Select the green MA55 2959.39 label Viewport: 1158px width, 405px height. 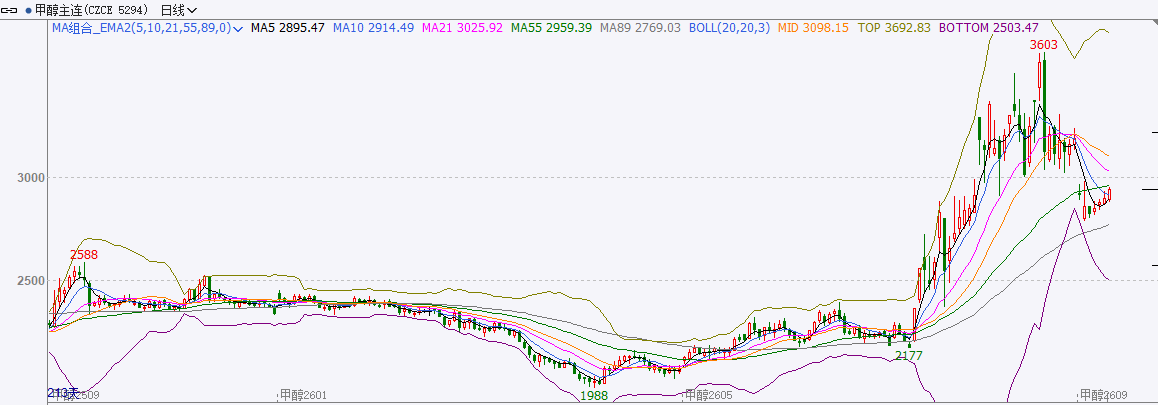[x=551, y=28]
